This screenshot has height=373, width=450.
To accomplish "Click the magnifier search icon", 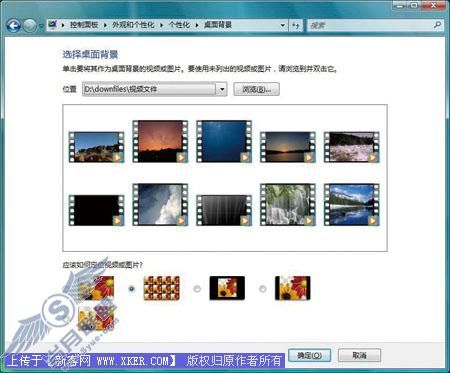I will tap(438, 25).
